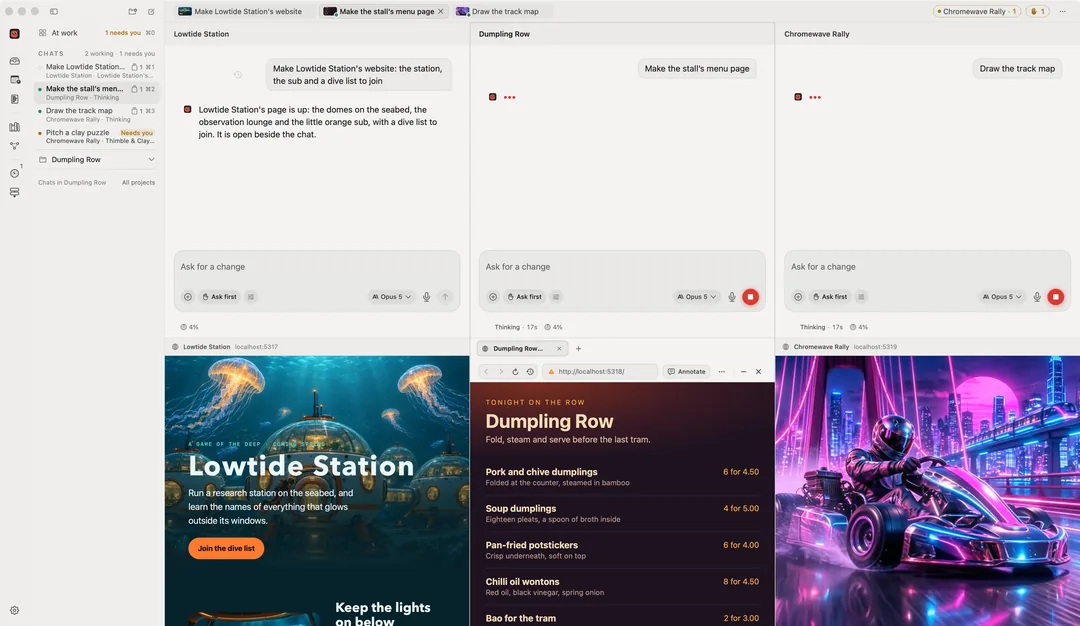The height and width of the screenshot is (626, 1080).
Task: Click the All projects link
Action: [138, 182]
